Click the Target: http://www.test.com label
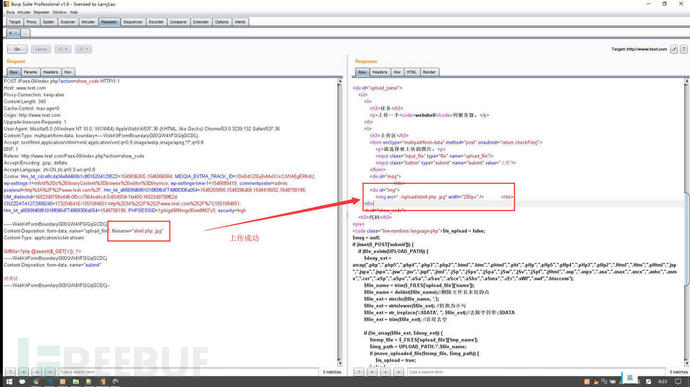 639,49
